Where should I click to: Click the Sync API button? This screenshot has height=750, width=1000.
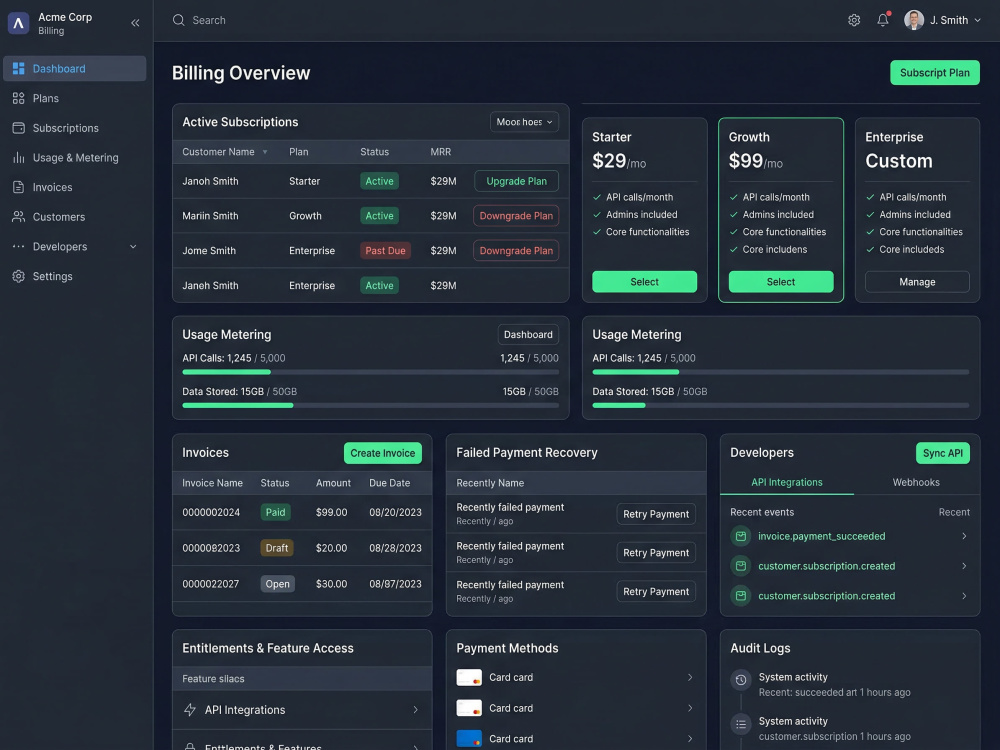point(943,453)
